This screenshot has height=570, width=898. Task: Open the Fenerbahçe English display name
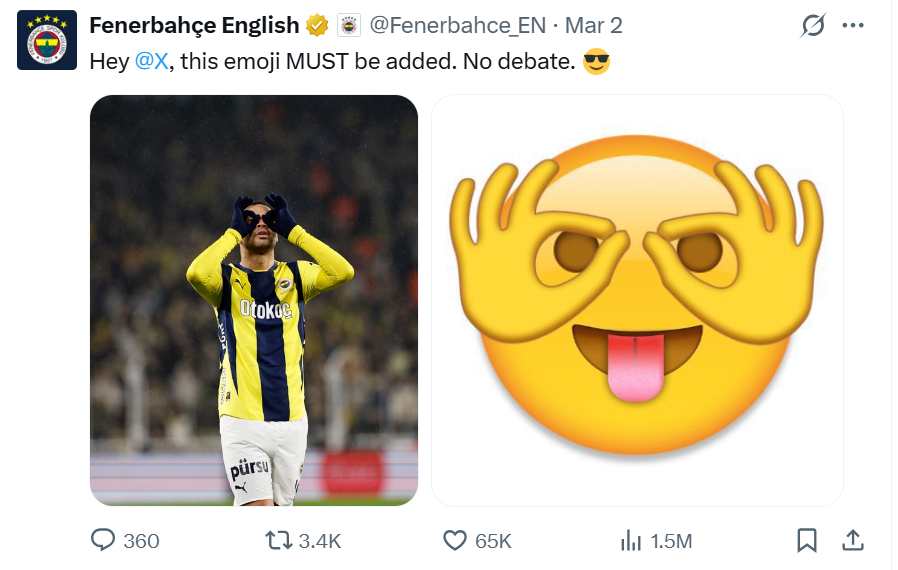point(194,25)
